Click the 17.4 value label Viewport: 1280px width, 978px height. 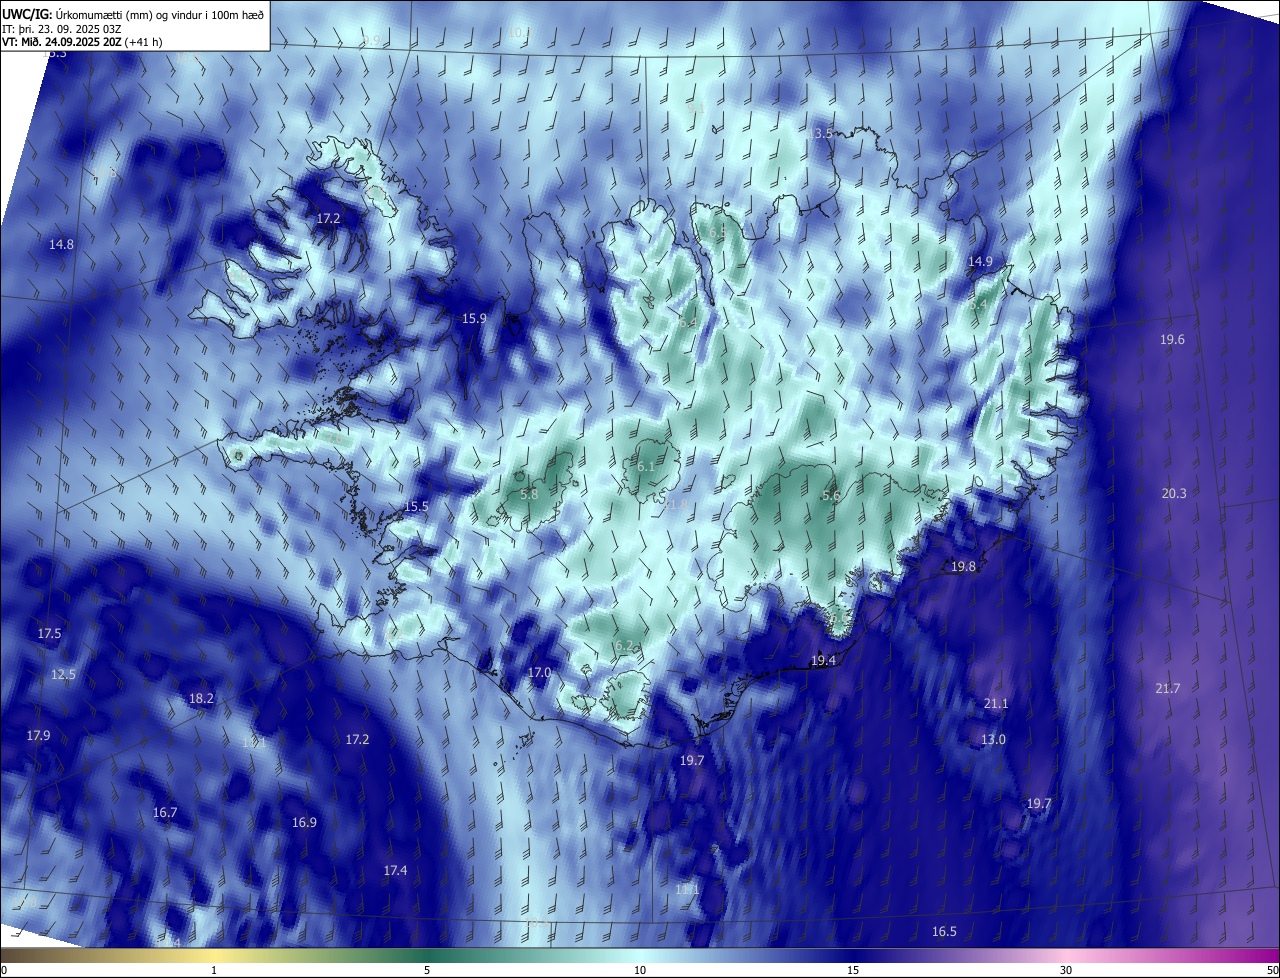395,871
